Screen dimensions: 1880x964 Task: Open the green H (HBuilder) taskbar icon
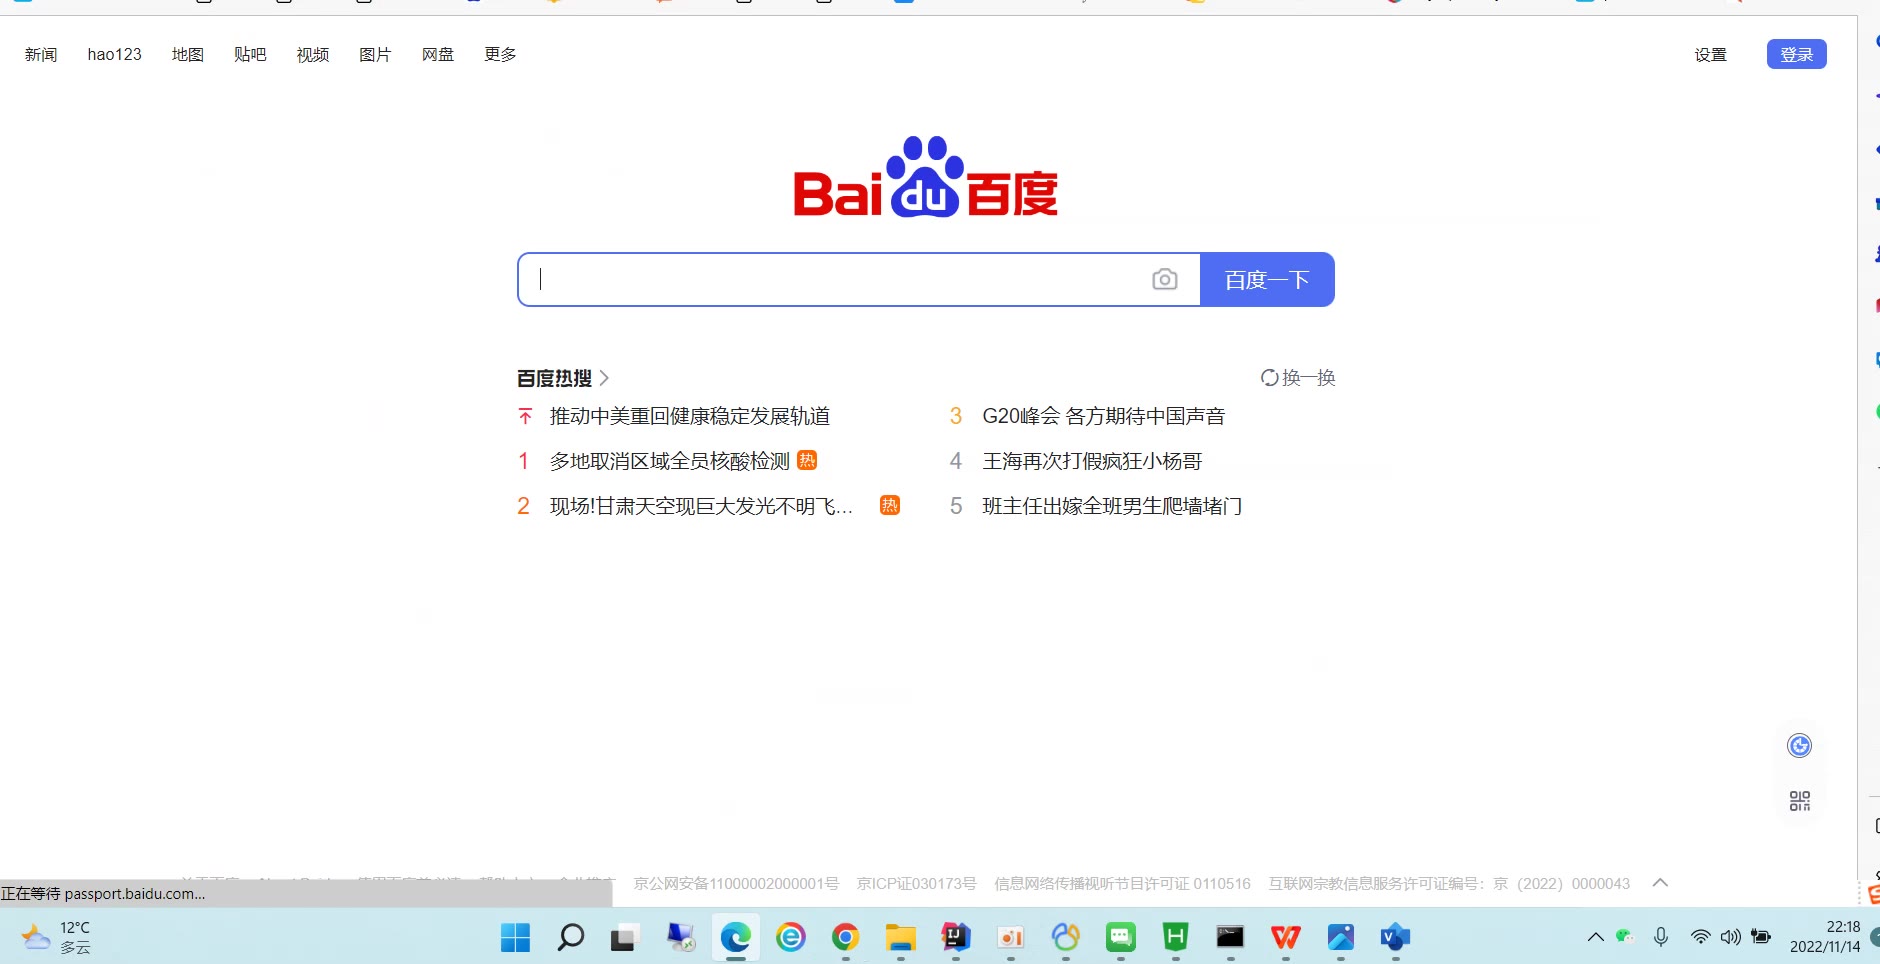point(1175,937)
